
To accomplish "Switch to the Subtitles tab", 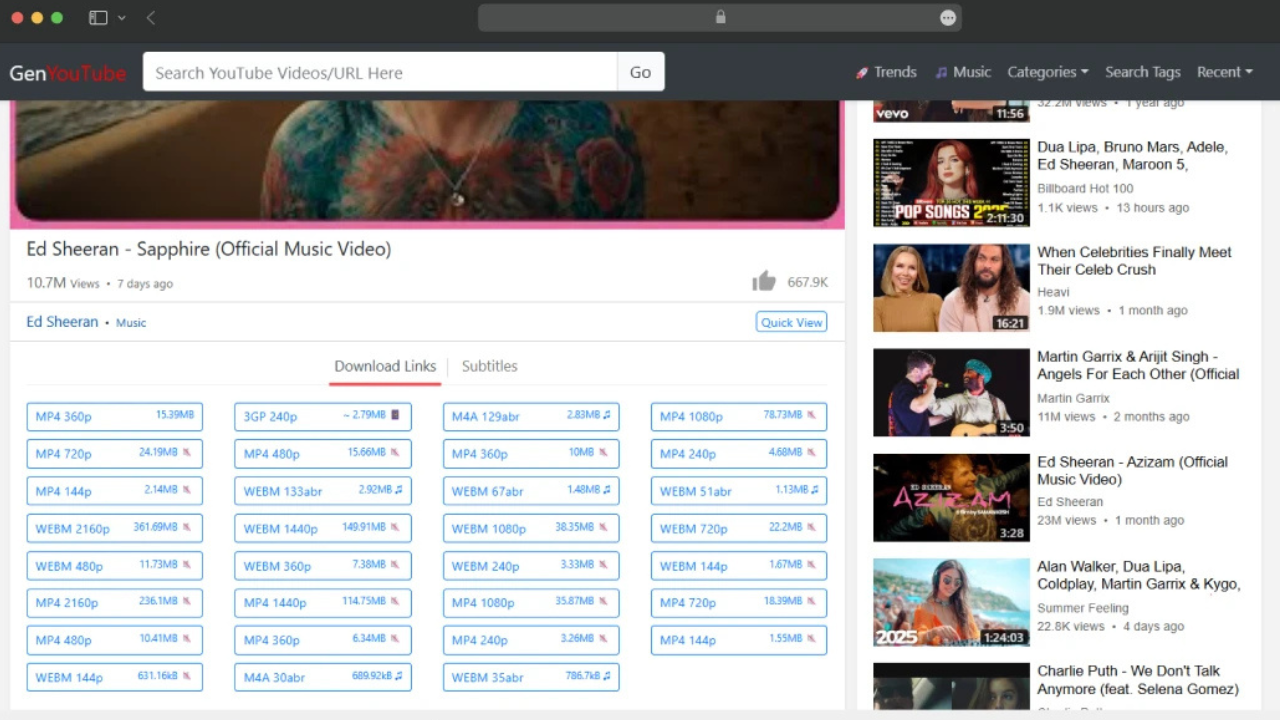I will (489, 366).
